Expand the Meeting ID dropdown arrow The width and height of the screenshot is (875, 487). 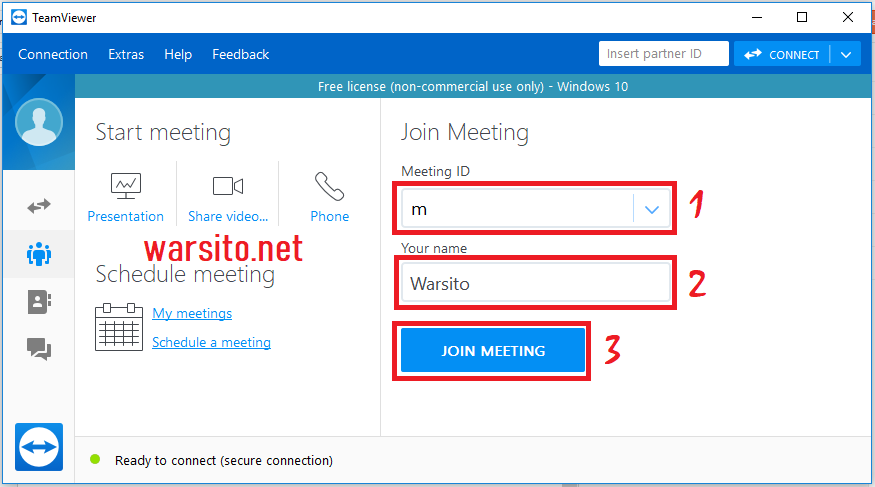click(x=652, y=209)
